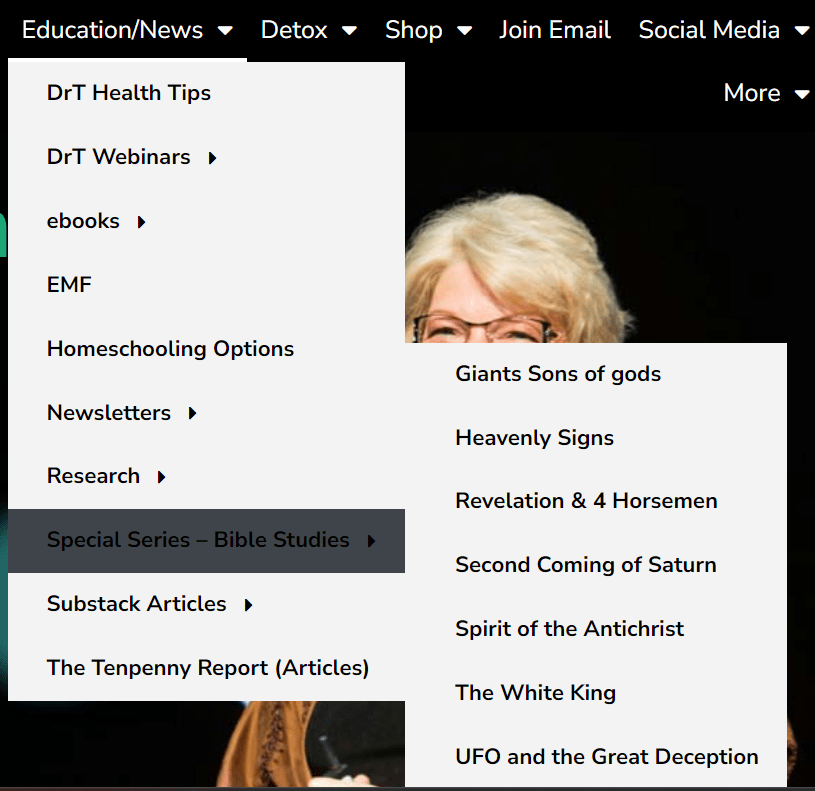The height and width of the screenshot is (791, 815).
Task: Expand the Substack Articles submenu arrow
Action: coord(248,605)
